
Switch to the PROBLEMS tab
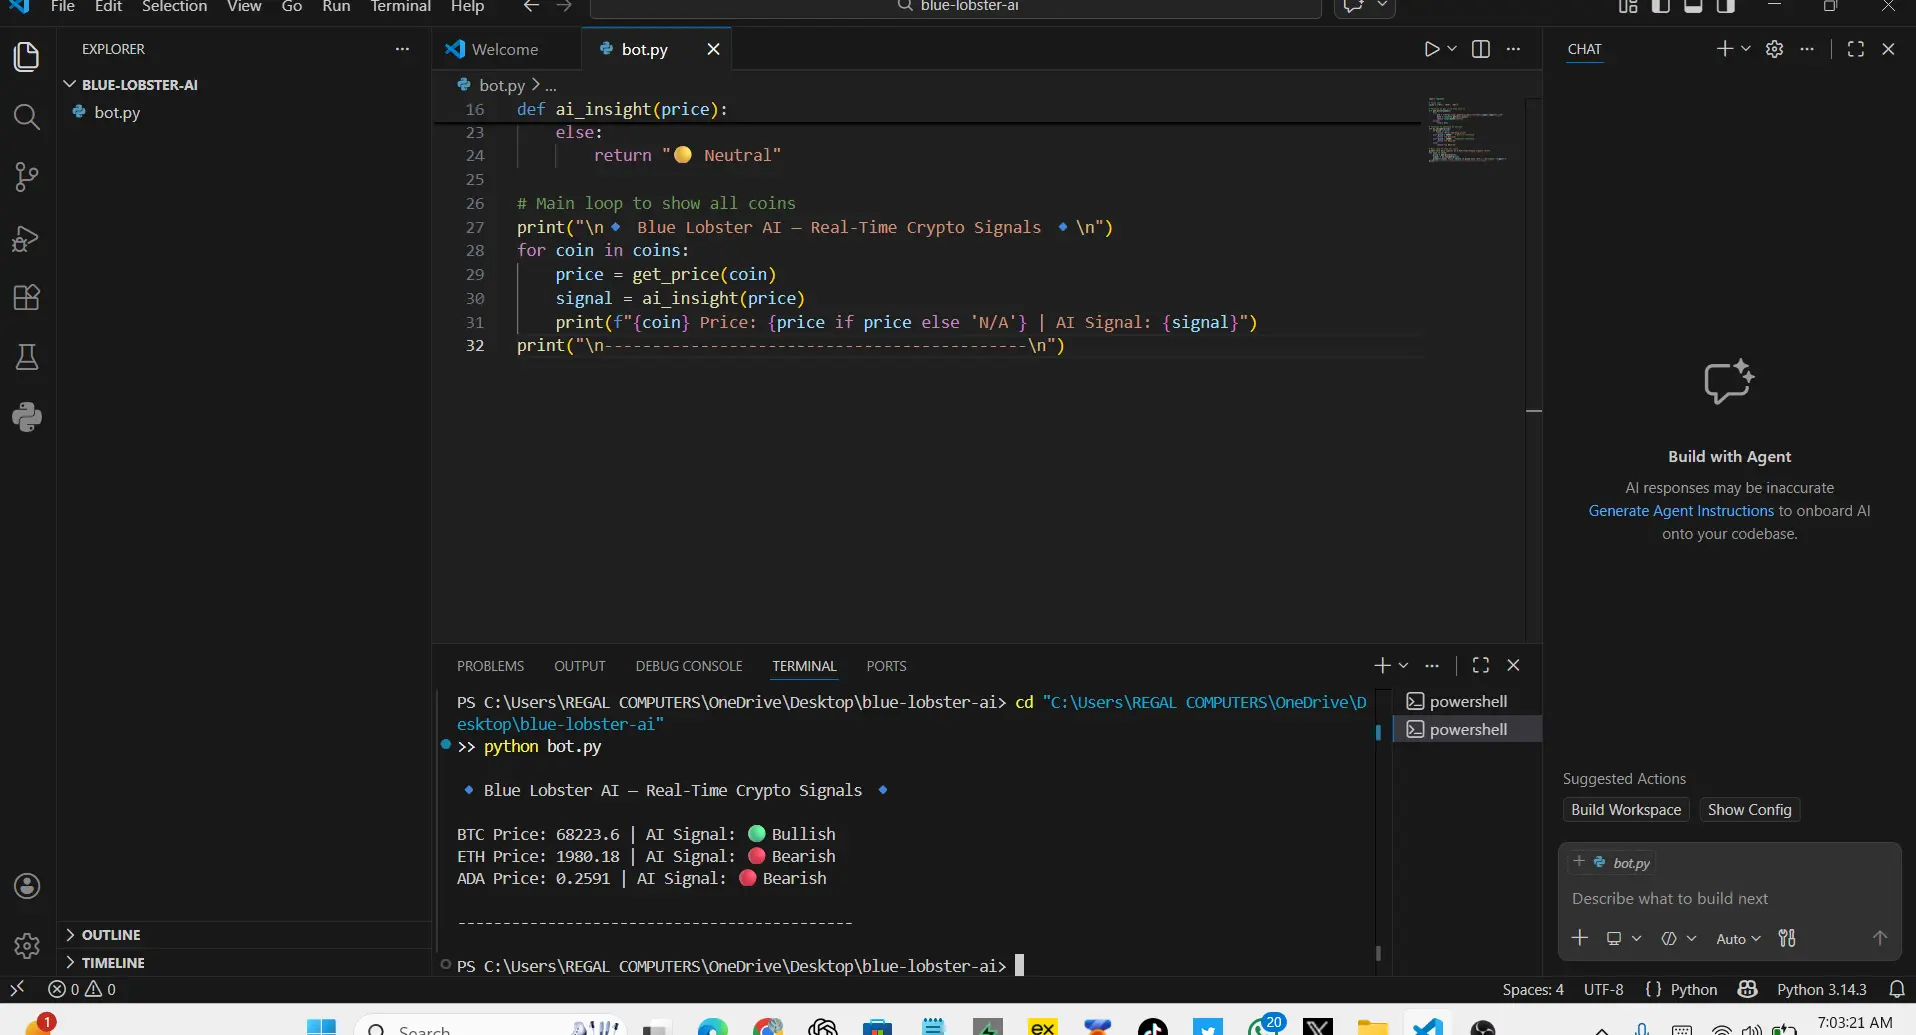(490, 666)
